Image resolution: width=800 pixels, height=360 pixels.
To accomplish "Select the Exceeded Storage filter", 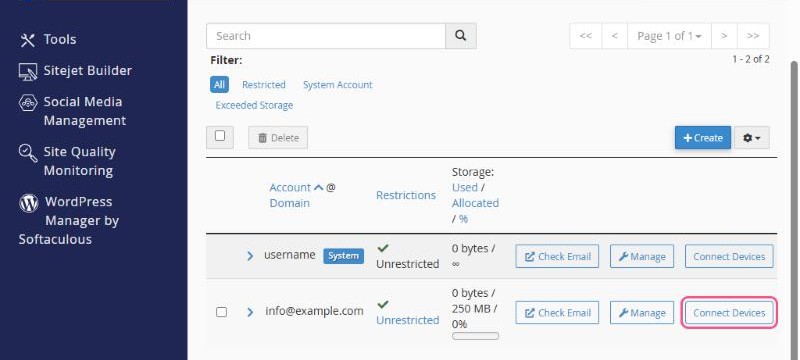I will click(254, 105).
